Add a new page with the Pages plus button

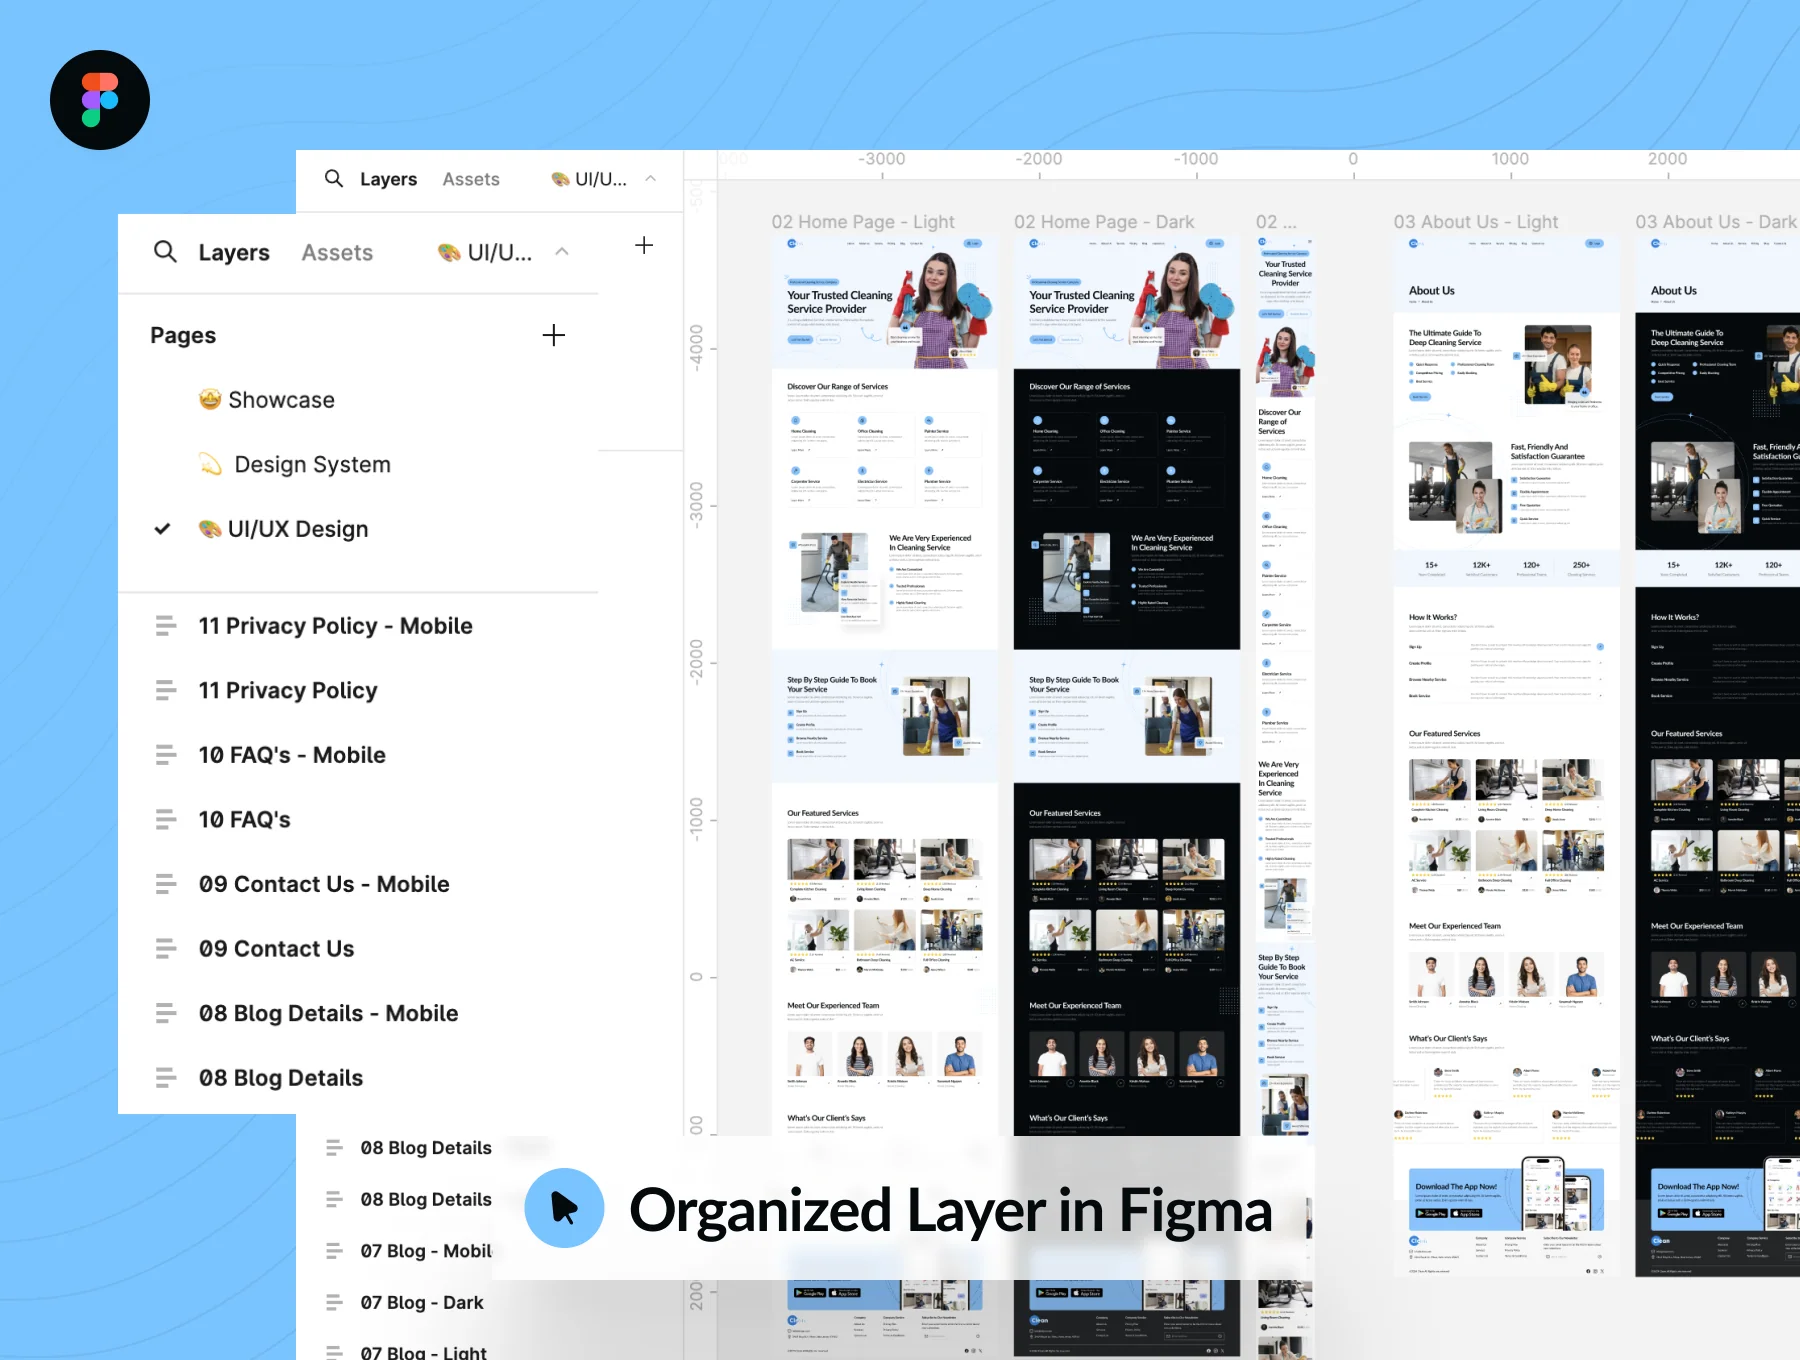pos(554,335)
